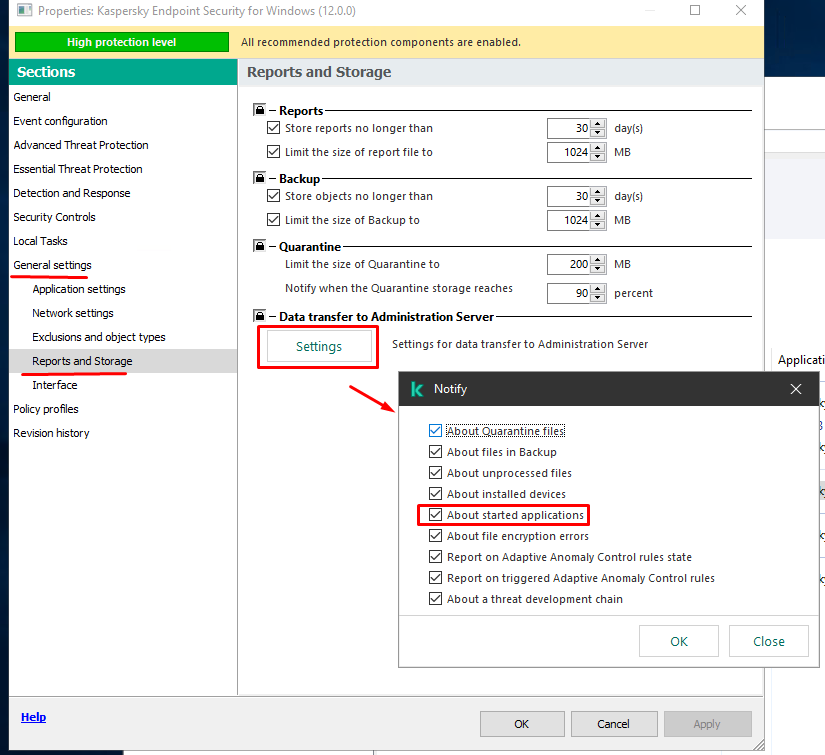
Task: Toggle Report on triggered Adaptive Anomaly Control rules
Action: [435, 578]
